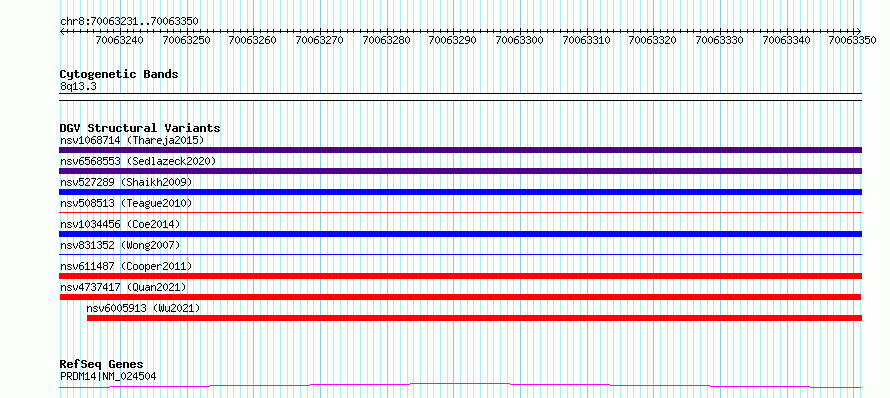Click ruler position 70063280
This screenshot has width=890, height=398.
tap(386, 40)
